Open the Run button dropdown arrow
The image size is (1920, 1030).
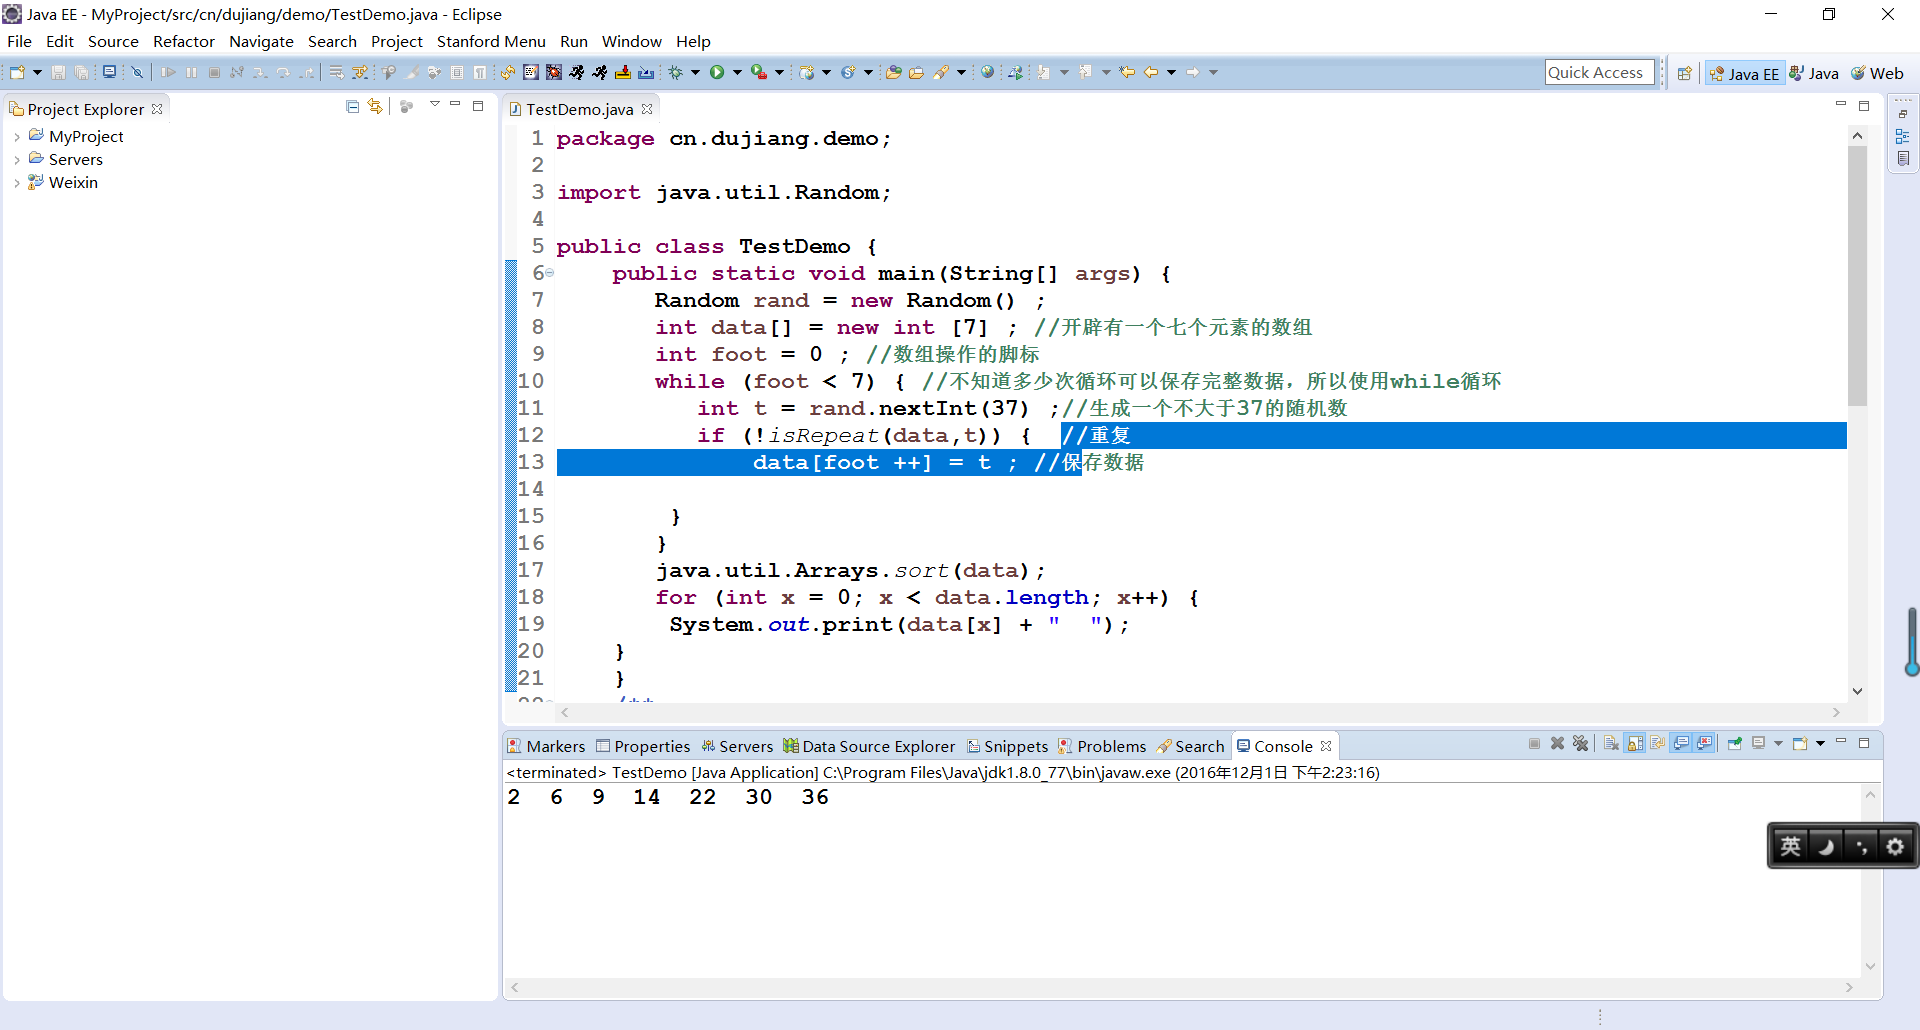pyautogui.click(x=737, y=72)
